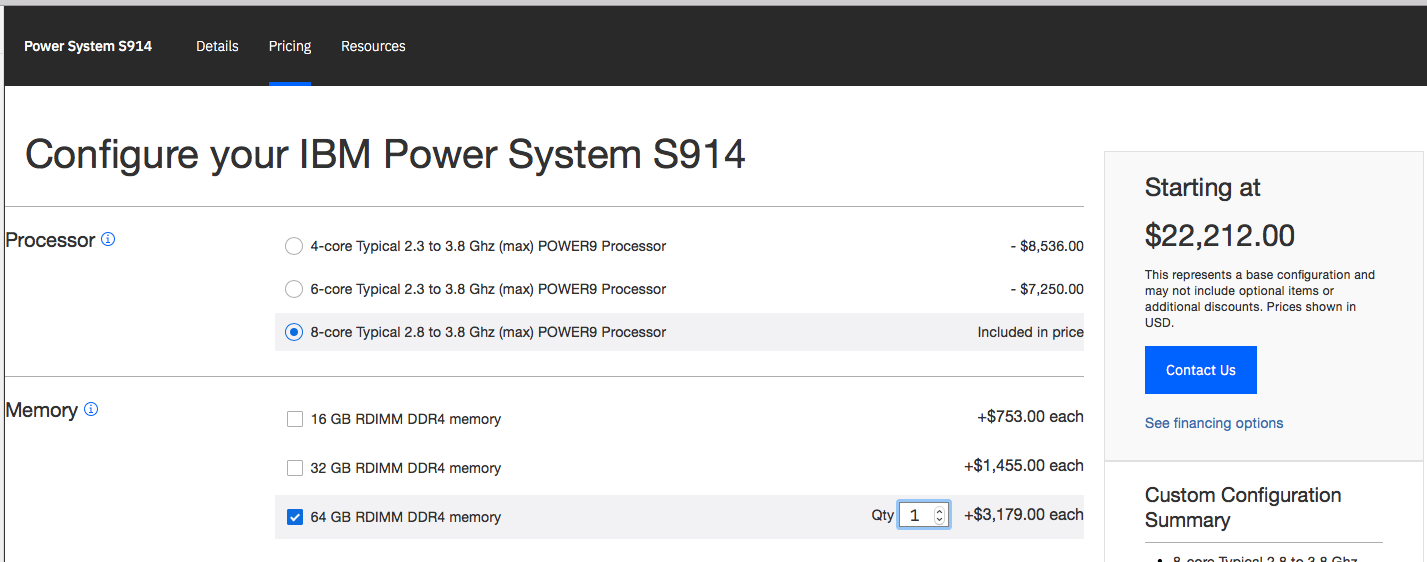1427x562 pixels.
Task: Click the - $8,536.00 price for 4-core
Action: point(1046,246)
